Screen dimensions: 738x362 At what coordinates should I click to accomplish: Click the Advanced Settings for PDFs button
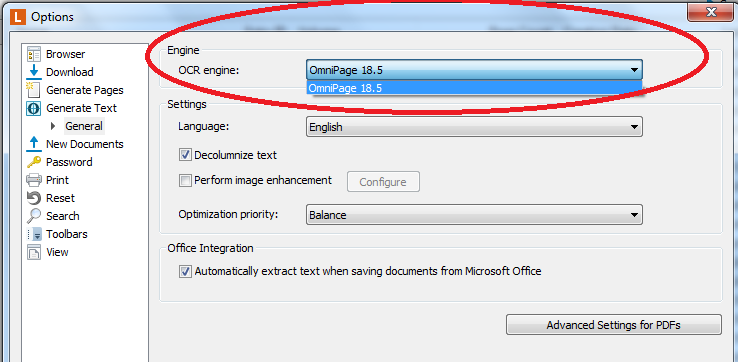614,325
